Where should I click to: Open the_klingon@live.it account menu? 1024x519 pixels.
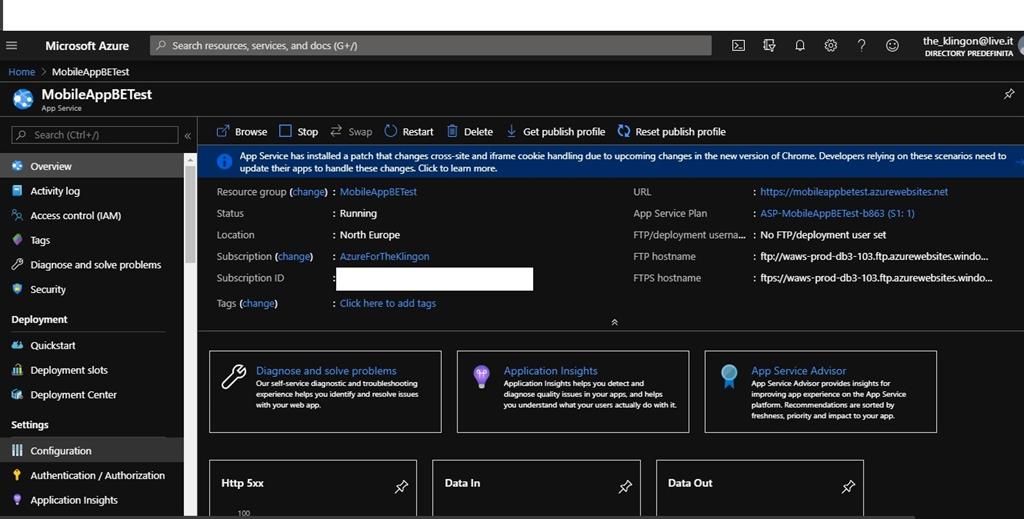coord(968,46)
